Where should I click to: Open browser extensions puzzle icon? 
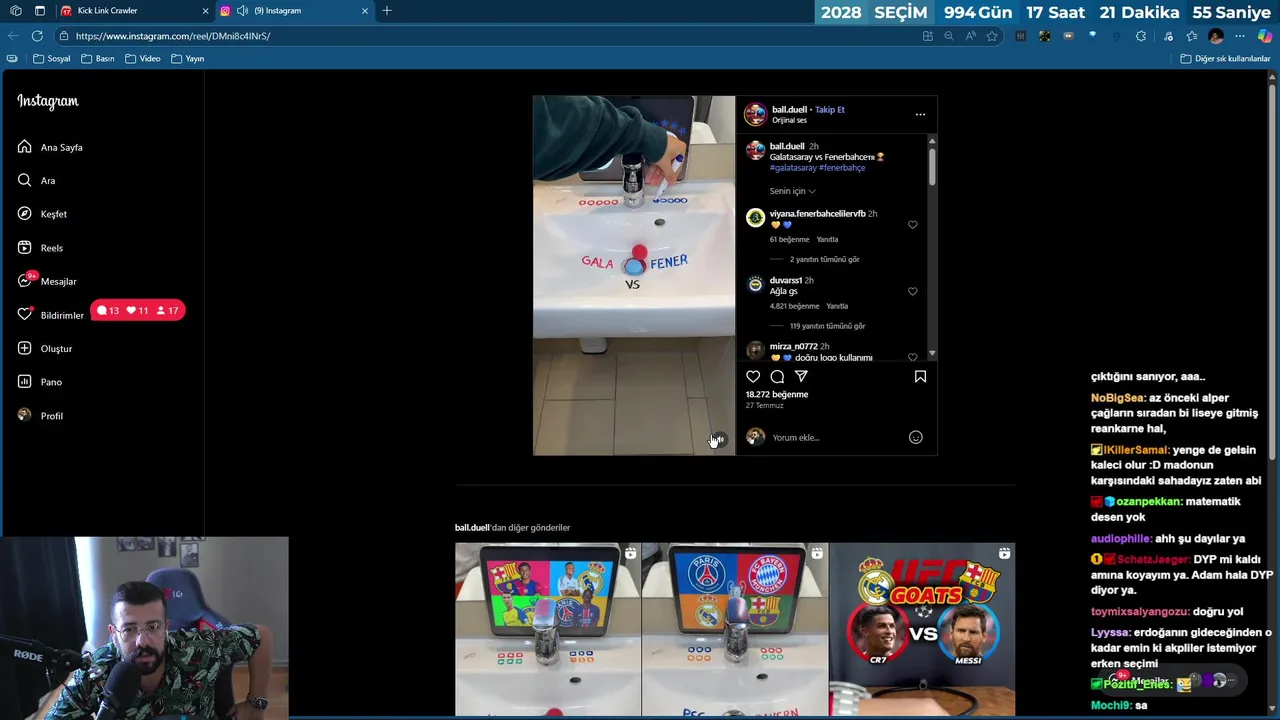click(1141, 36)
